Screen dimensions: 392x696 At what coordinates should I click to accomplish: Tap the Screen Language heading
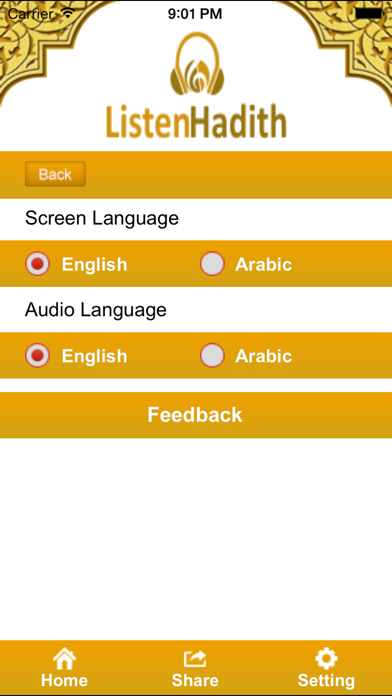pyautogui.click(x=102, y=218)
